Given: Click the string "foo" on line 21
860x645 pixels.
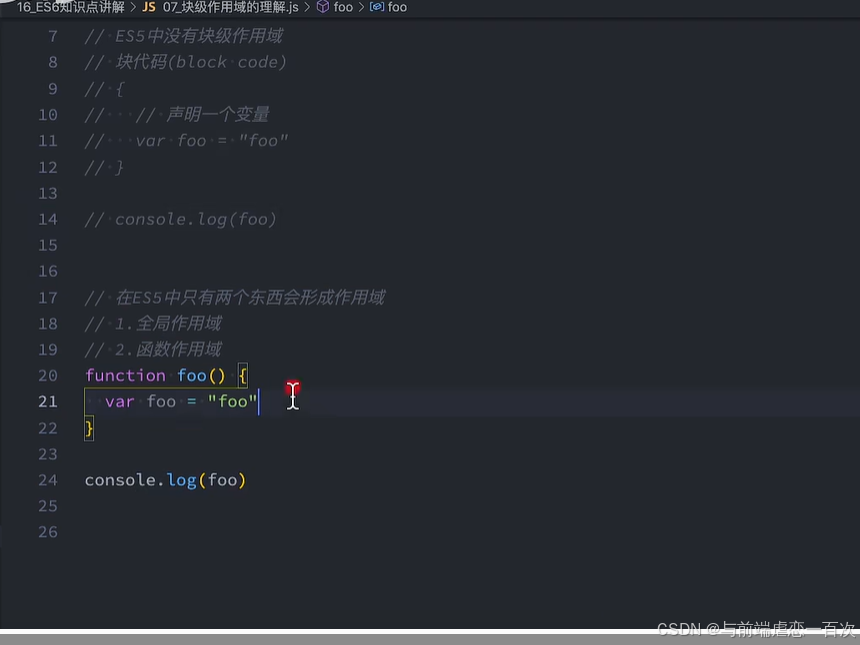Looking at the screenshot, I should click(233, 401).
